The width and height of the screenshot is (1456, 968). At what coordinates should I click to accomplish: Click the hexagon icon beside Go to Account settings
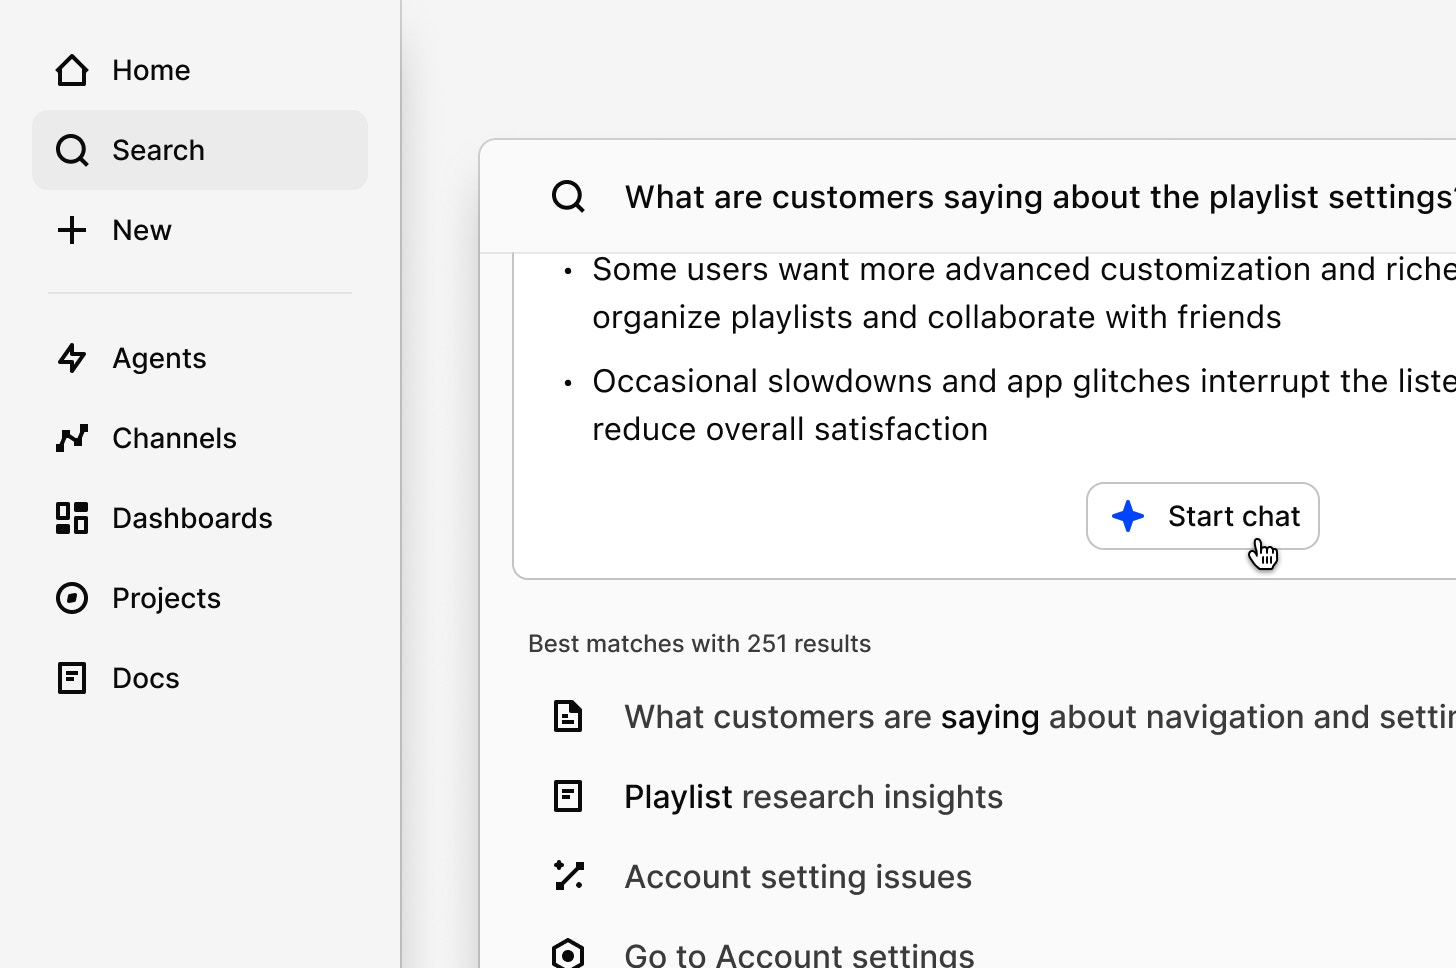(568, 954)
